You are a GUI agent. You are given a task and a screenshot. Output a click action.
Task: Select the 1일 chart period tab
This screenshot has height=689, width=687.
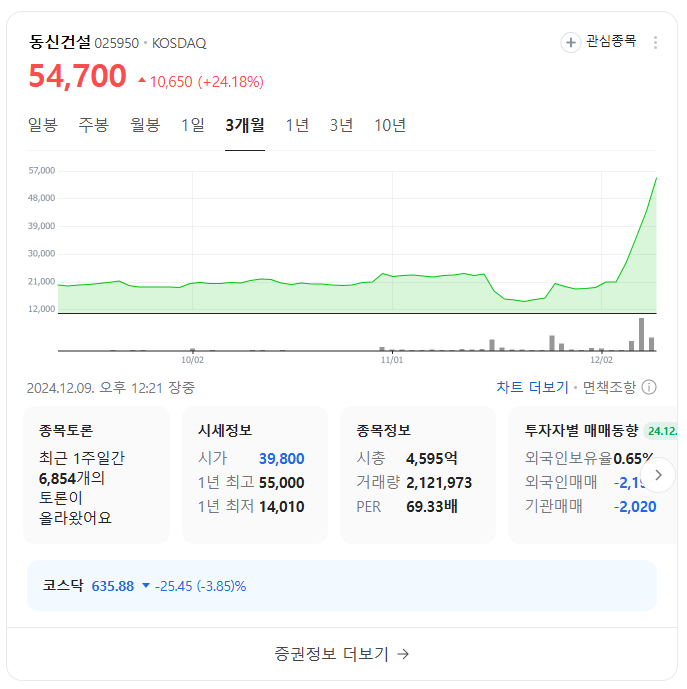point(193,125)
